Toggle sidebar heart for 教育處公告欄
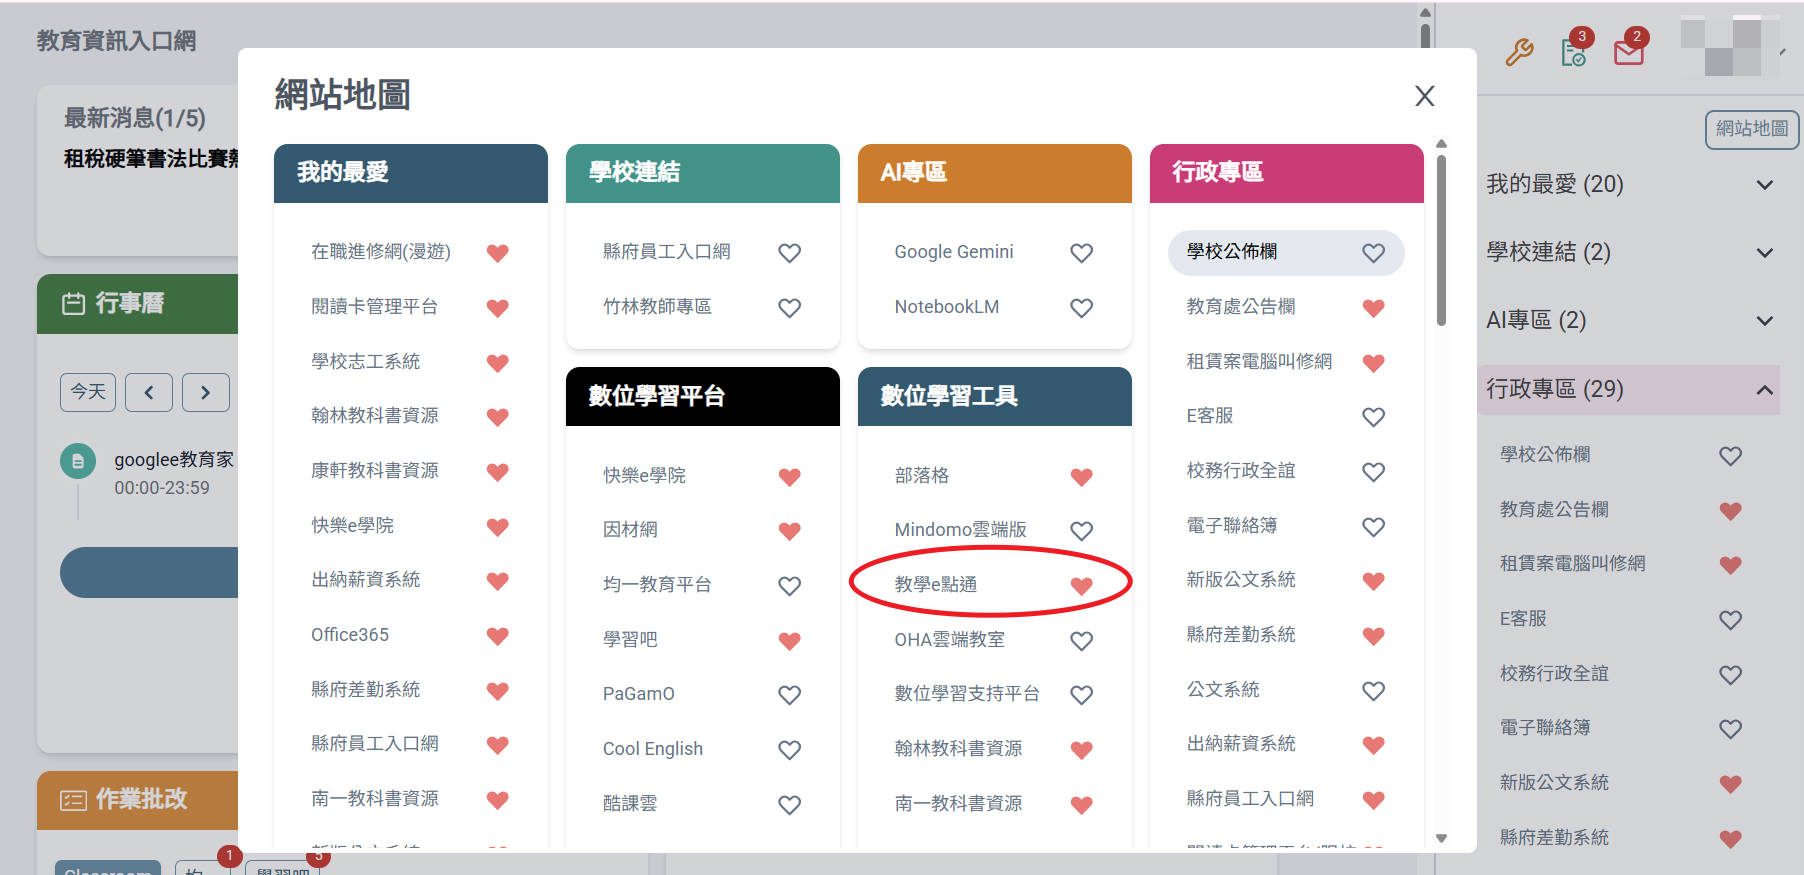 [1731, 511]
